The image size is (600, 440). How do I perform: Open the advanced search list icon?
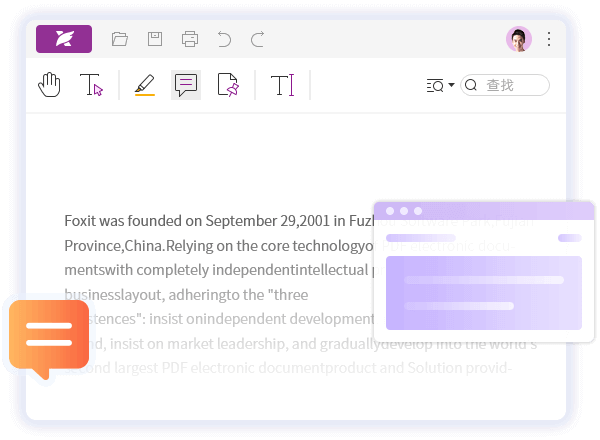(435, 85)
